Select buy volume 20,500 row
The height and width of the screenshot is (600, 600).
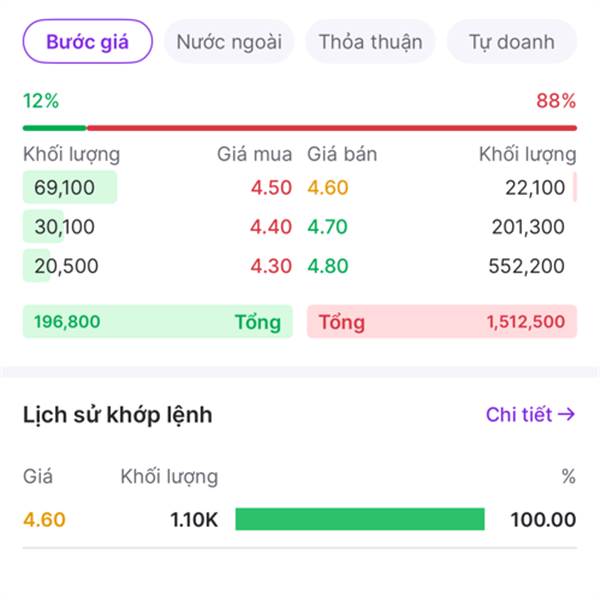tap(65, 267)
